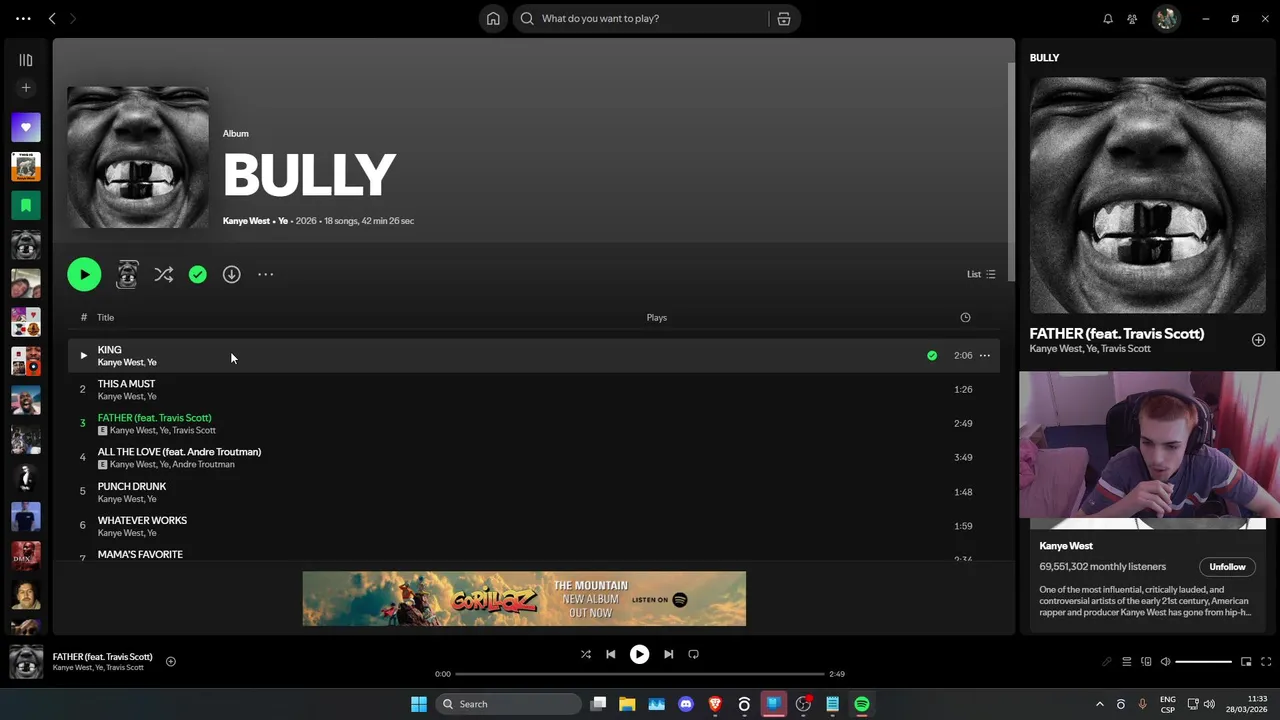Open Discord from the taskbar
Viewport: 1280px width, 720px height.
686,704
